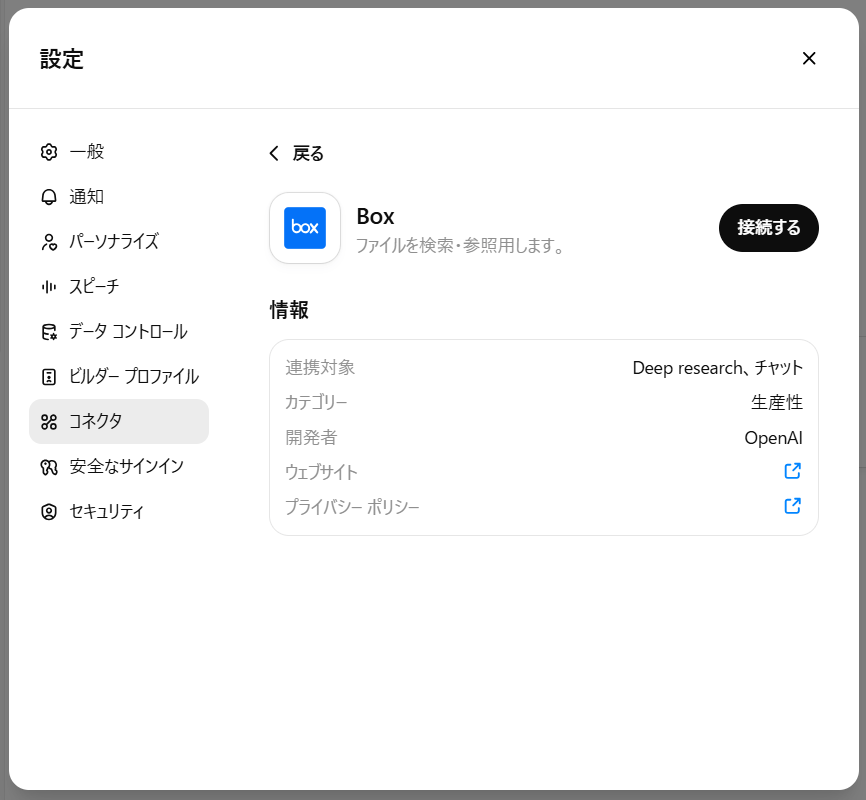This screenshot has height=800, width=866.
Task: Click the 開発者 OpenAI value
Action: pos(773,438)
